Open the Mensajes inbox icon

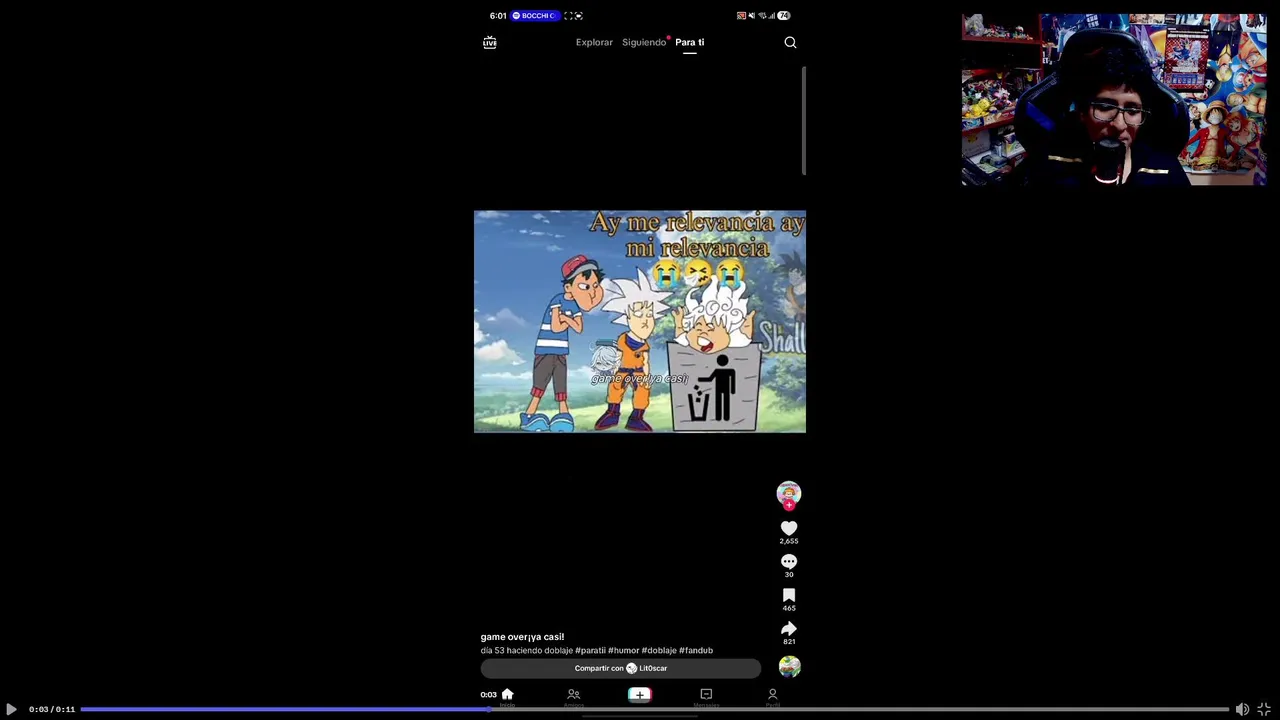(706, 695)
